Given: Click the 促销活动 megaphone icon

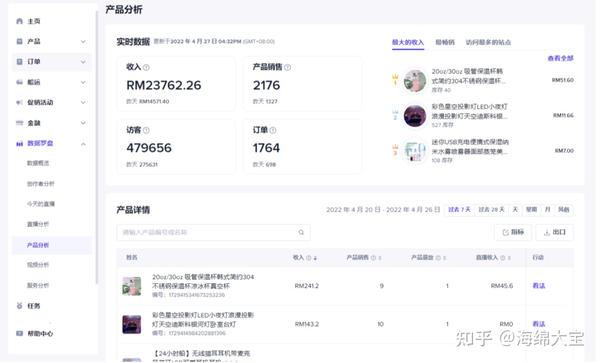Looking at the screenshot, I should 20,103.
